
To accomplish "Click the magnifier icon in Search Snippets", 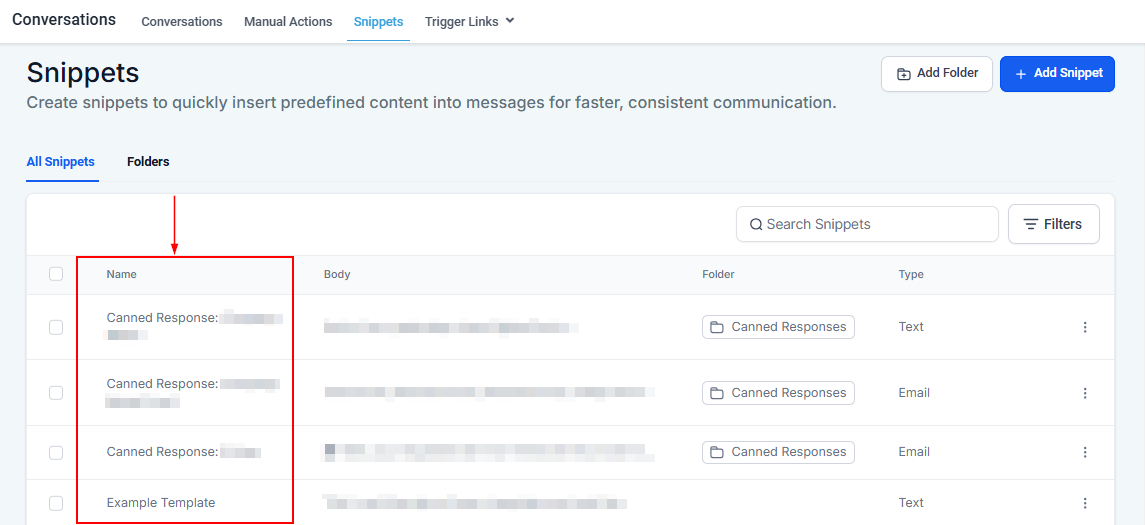I will (756, 224).
